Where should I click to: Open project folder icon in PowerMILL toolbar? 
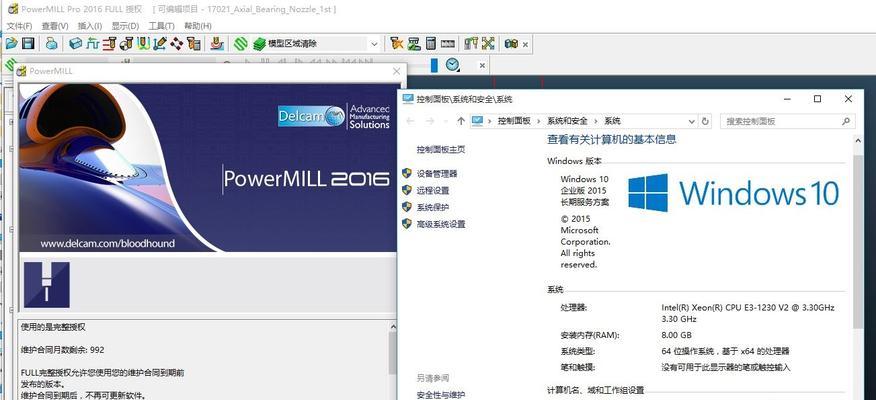[x=11, y=43]
